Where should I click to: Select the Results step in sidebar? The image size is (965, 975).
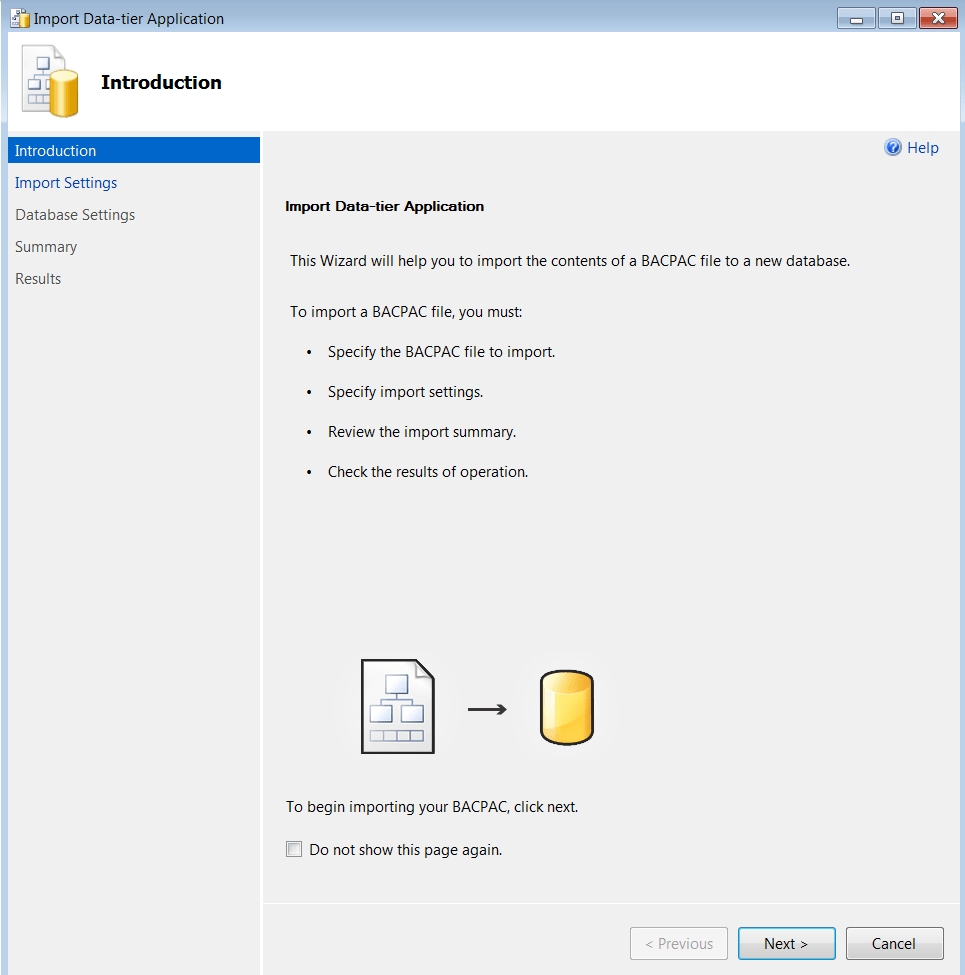point(38,279)
